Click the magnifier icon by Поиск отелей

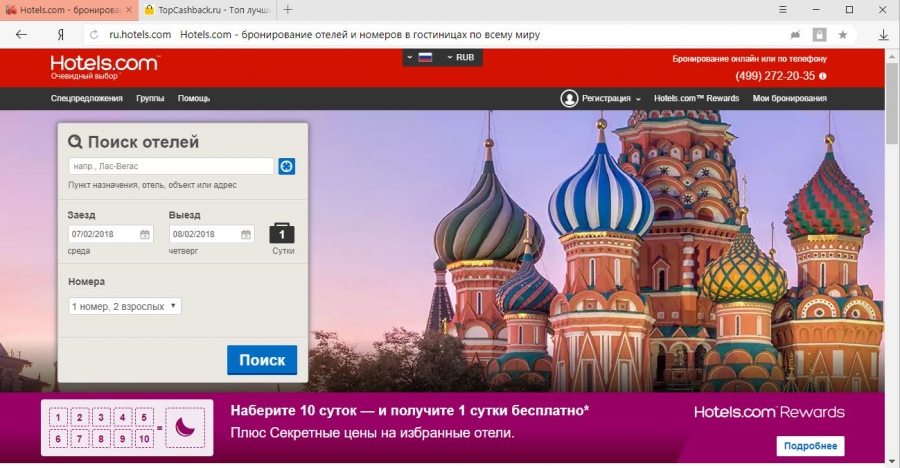(75, 141)
